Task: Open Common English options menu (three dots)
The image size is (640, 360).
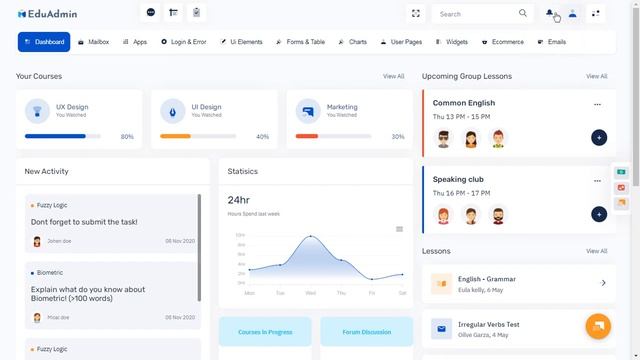Action: tap(597, 104)
